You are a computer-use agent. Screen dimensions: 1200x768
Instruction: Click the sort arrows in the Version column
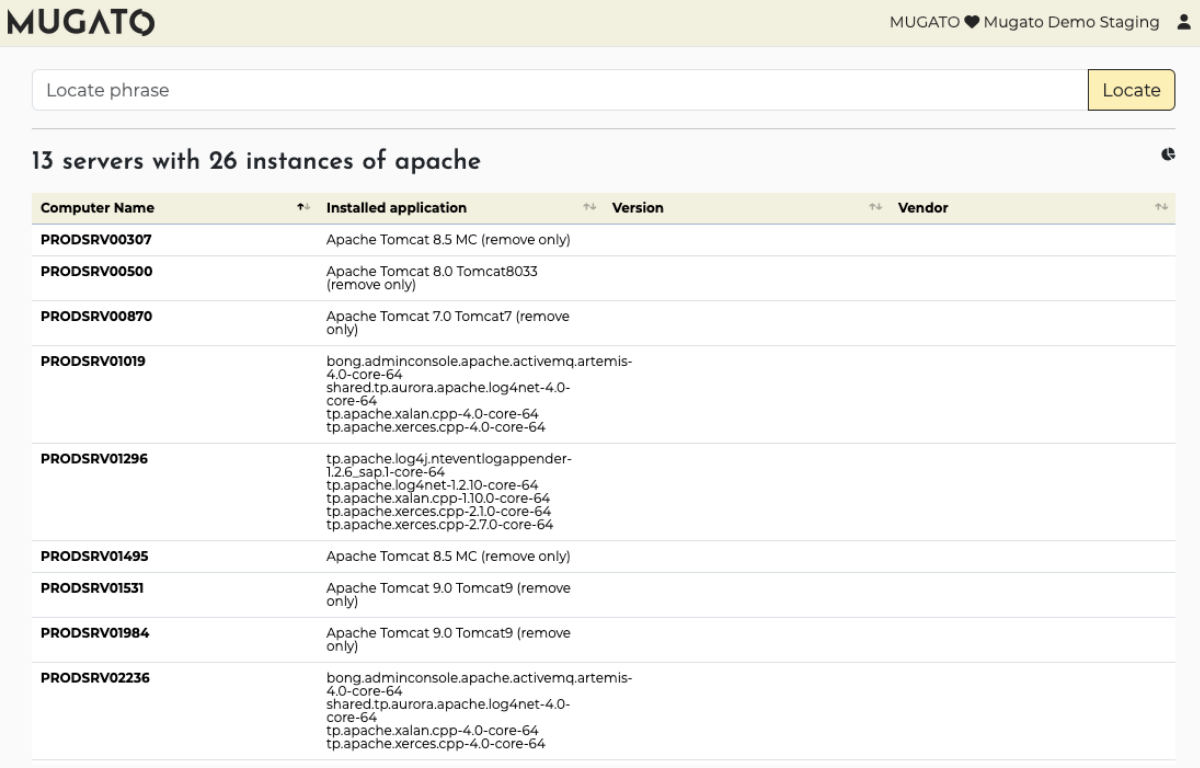click(x=875, y=208)
